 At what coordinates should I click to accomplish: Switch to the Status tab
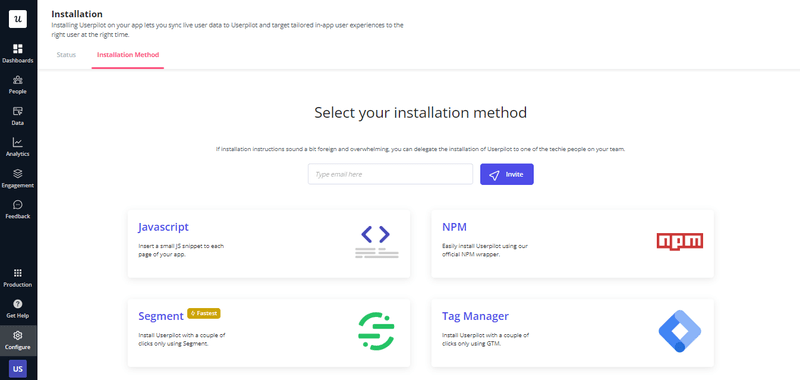tap(66, 55)
